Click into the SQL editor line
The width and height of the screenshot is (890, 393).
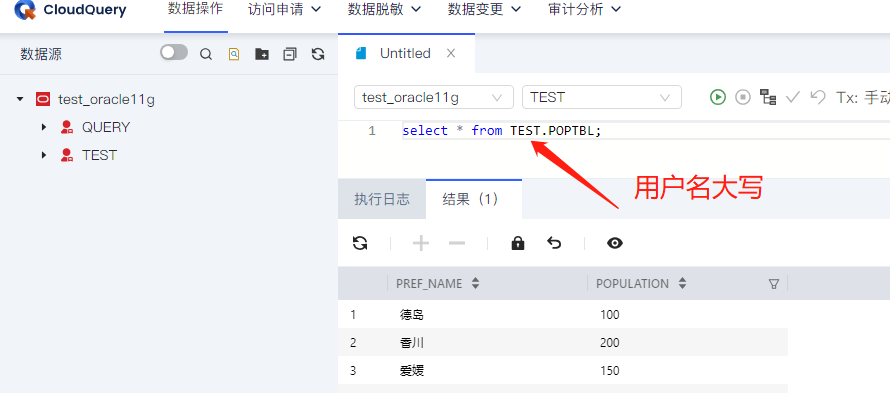(x=646, y=131)
